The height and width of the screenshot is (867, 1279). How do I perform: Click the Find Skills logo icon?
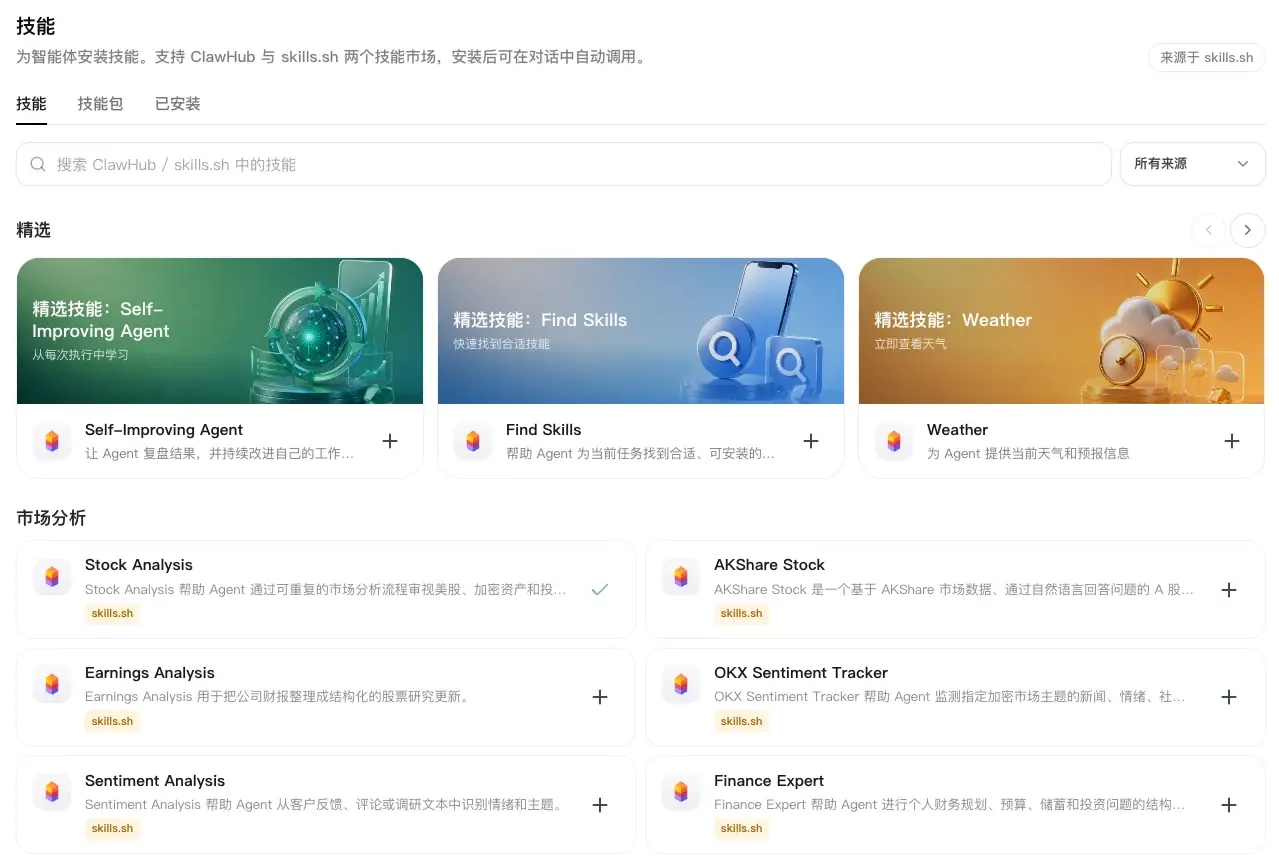click(473, 441)
